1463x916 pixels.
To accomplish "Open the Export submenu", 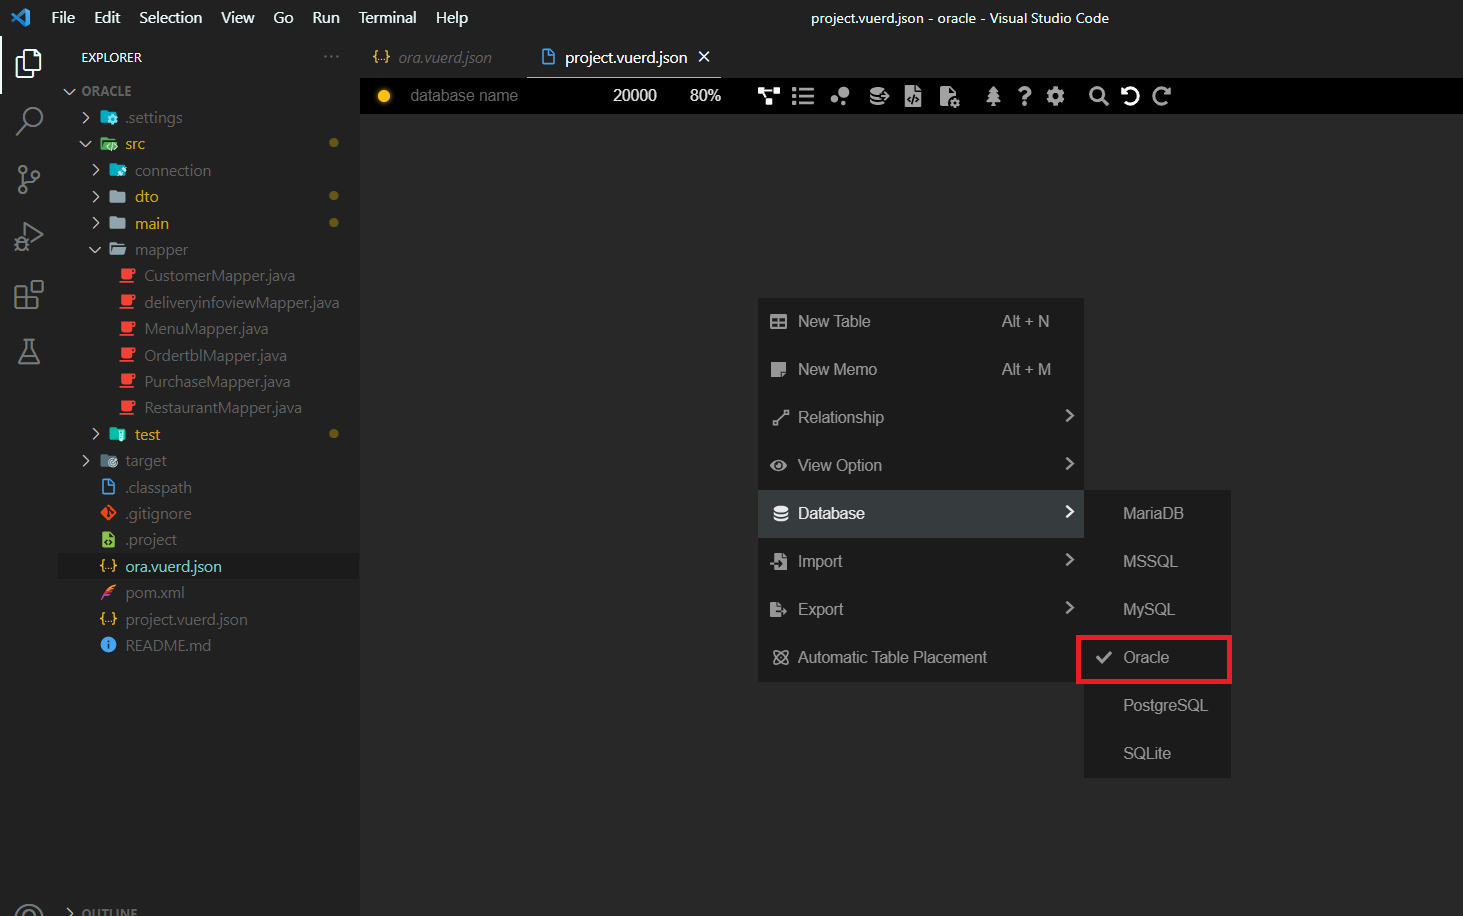I will coord(921,610).
